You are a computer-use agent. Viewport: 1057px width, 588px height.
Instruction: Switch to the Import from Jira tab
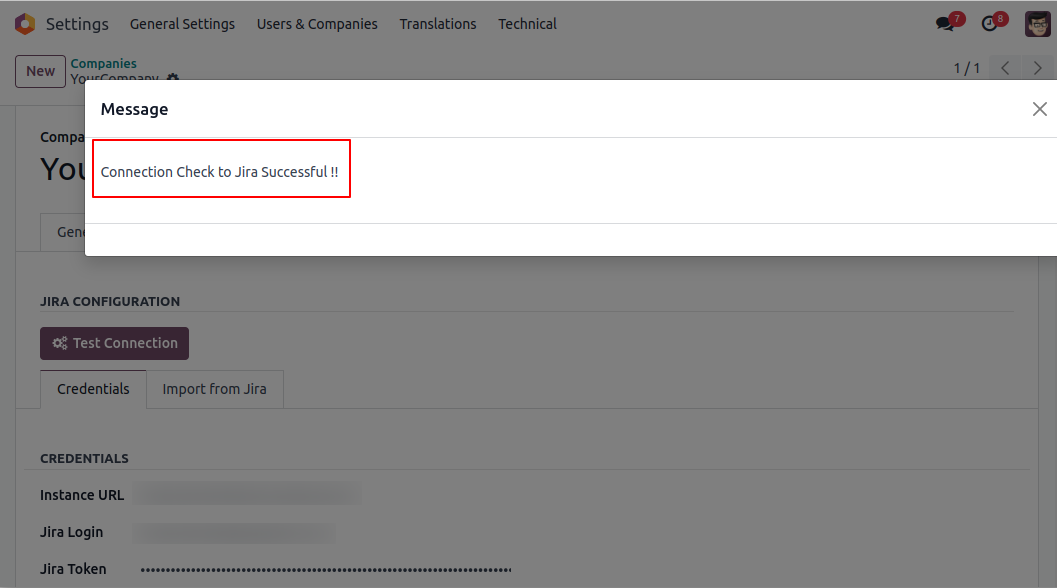pyautogui.click(x=214, y=389)
